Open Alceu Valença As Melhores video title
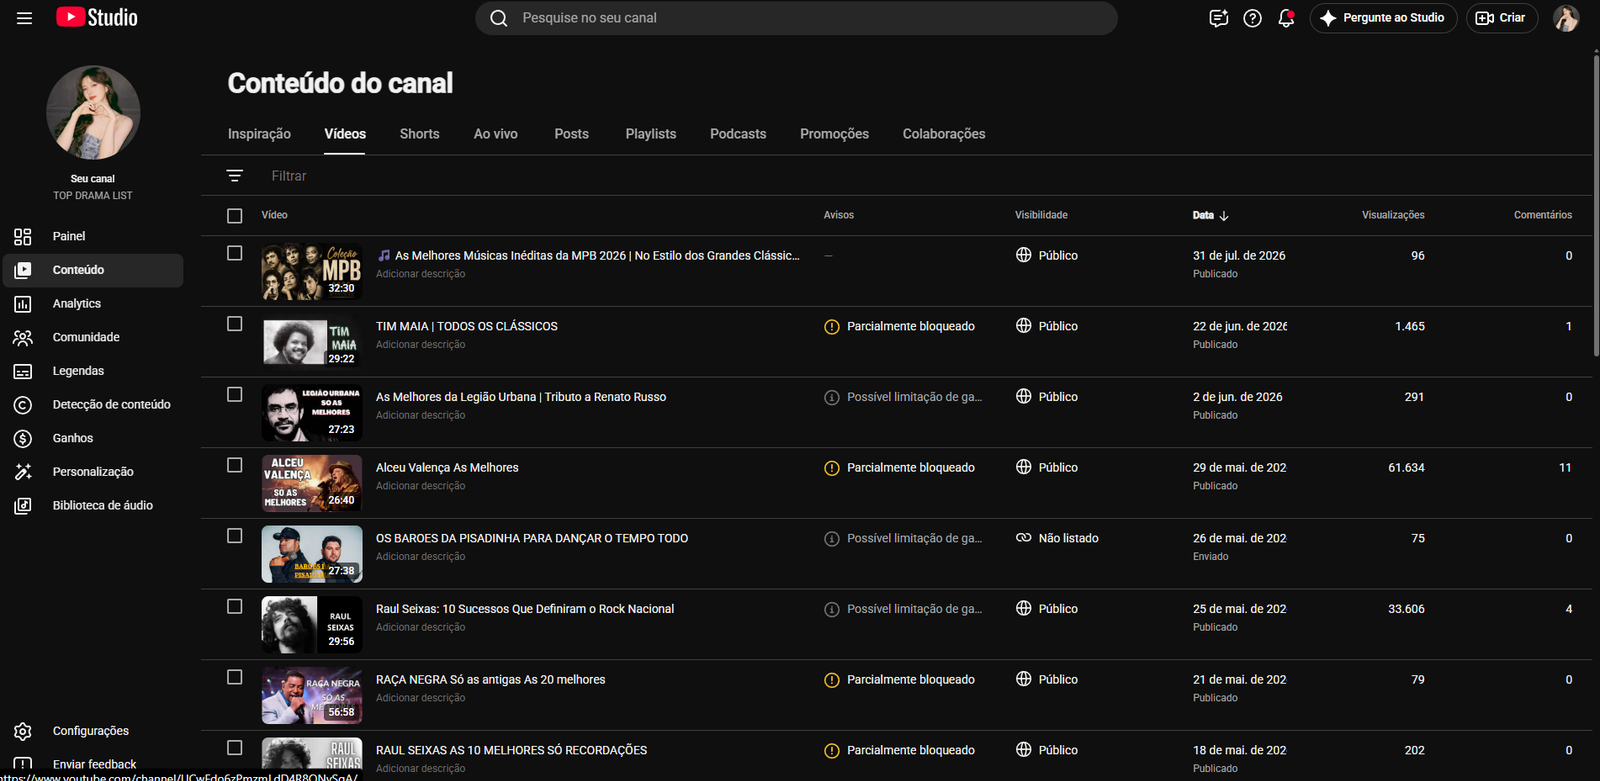Image resolution: width=1600 pixels, height=781 pixels. (447, 468)
